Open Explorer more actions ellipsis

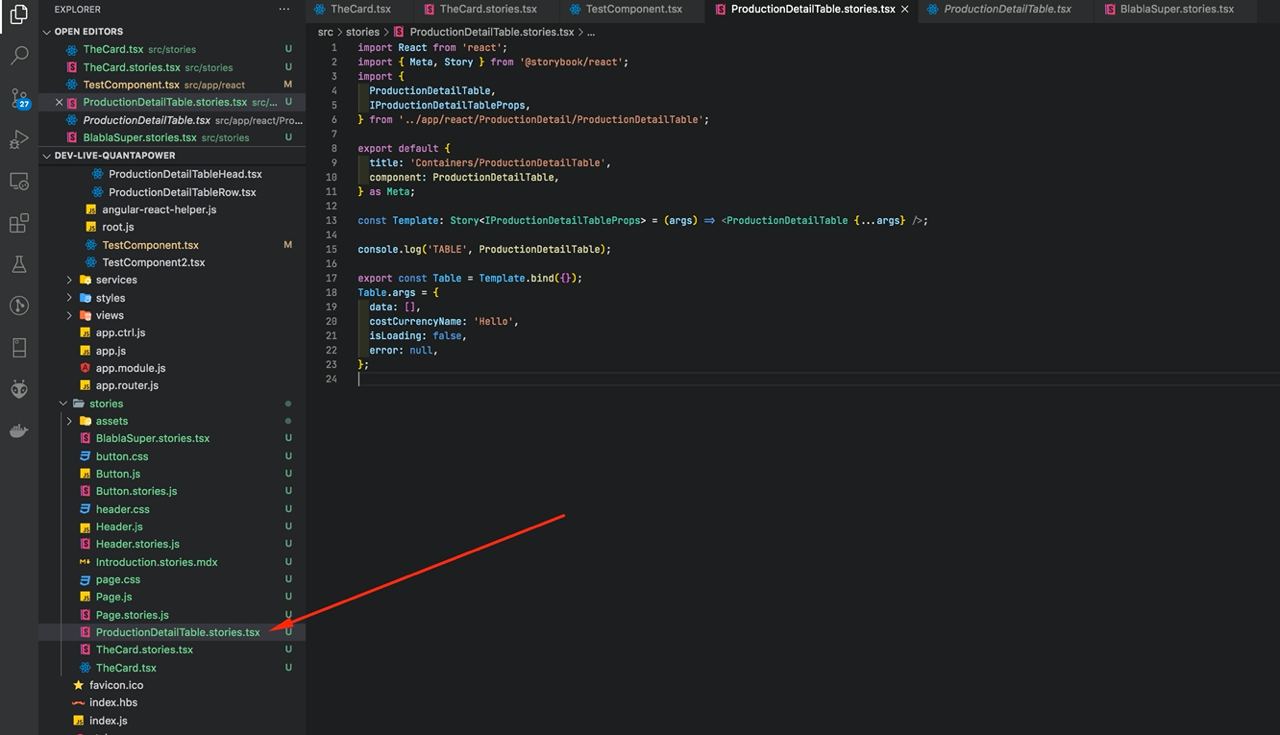point(284,9)
